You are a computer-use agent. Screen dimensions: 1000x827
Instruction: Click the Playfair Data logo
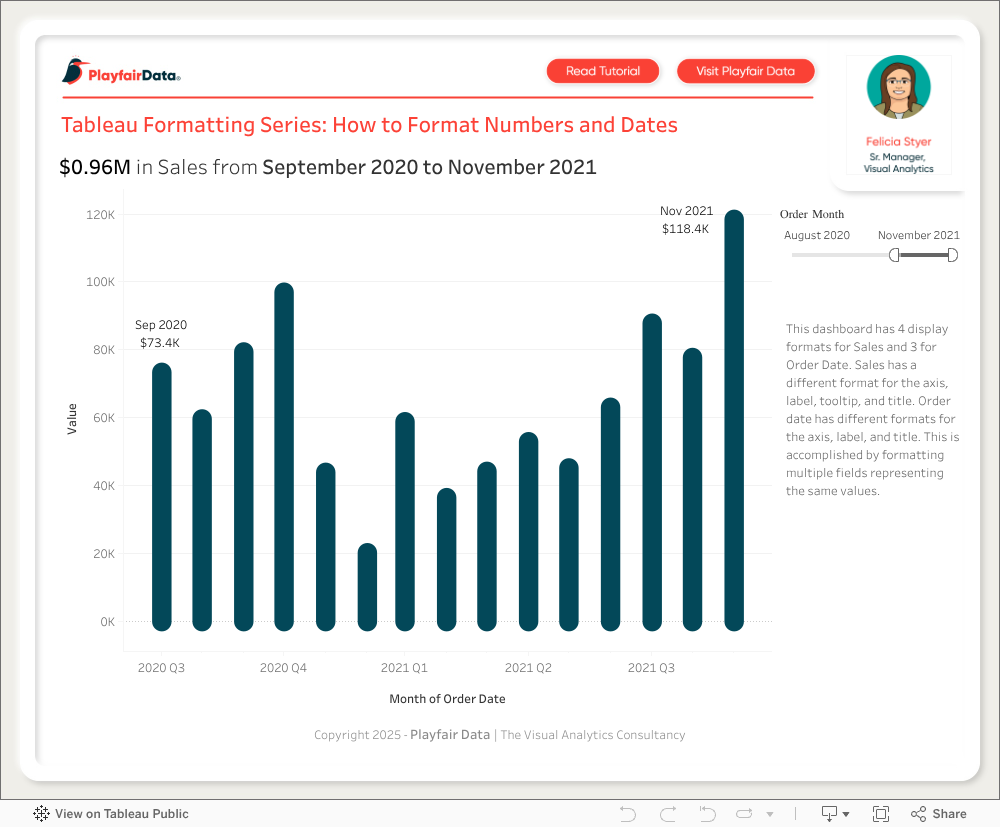click(121, 73)
